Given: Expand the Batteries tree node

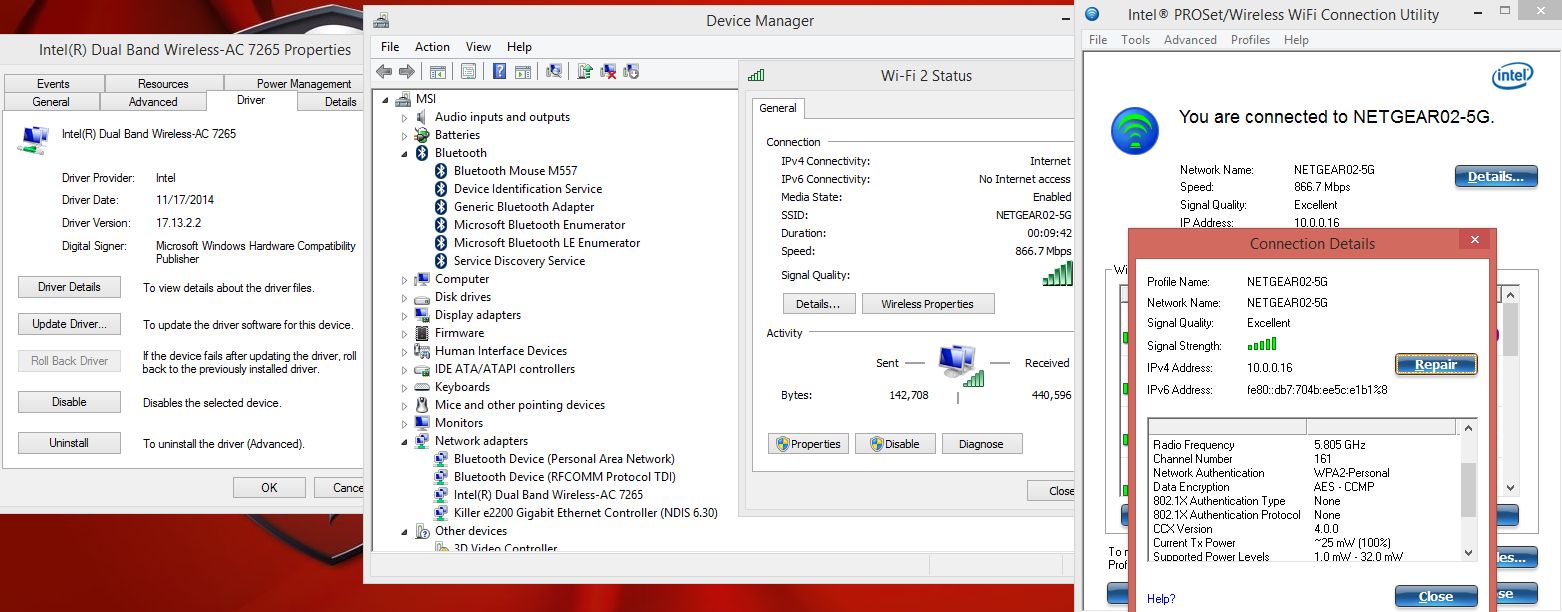Looking at the screenshot, I should pyautogui.click(x=405, y=136).
